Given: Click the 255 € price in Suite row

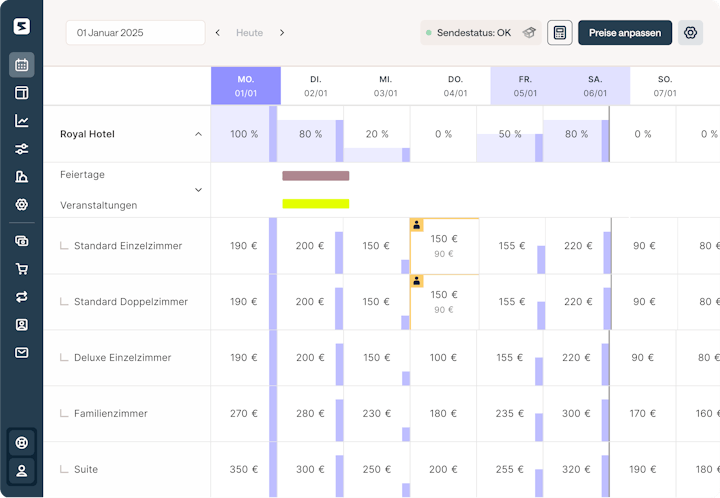Looking at the screenshot, I should pyautogui.click(x=510, y=469).
